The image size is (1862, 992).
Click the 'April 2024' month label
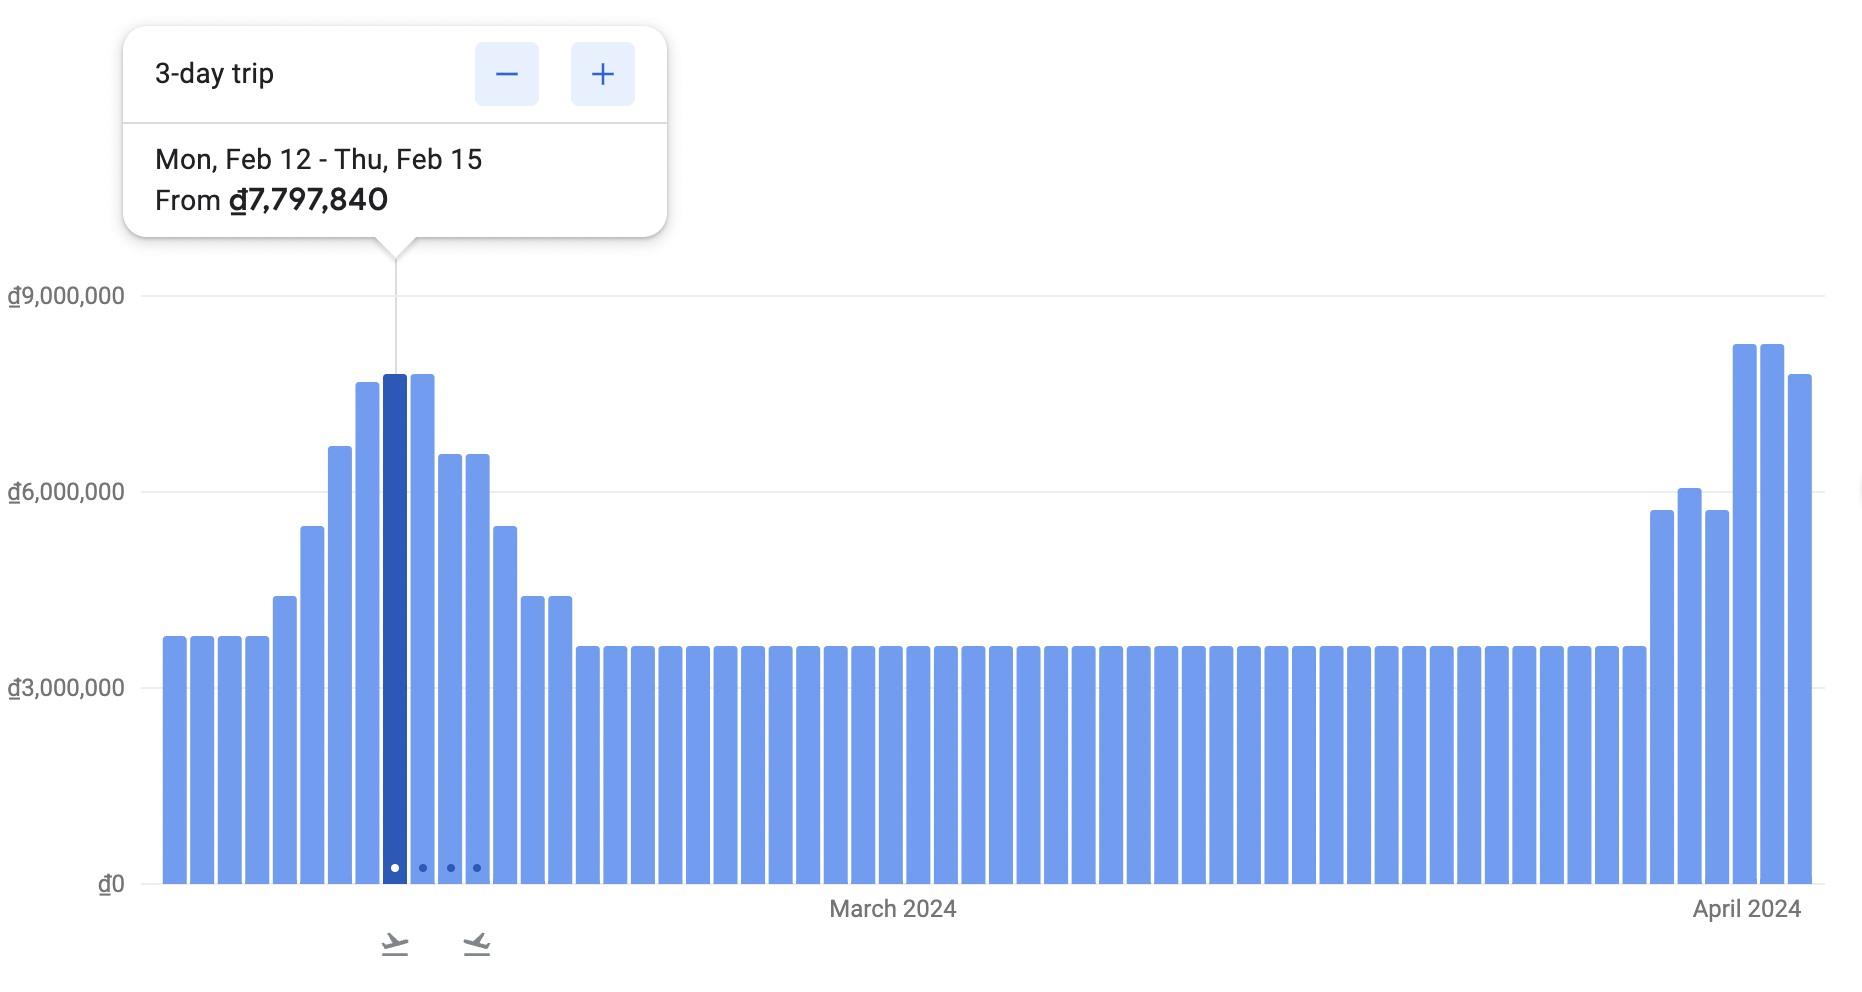pyautogui.click(x=1747, y=909)
